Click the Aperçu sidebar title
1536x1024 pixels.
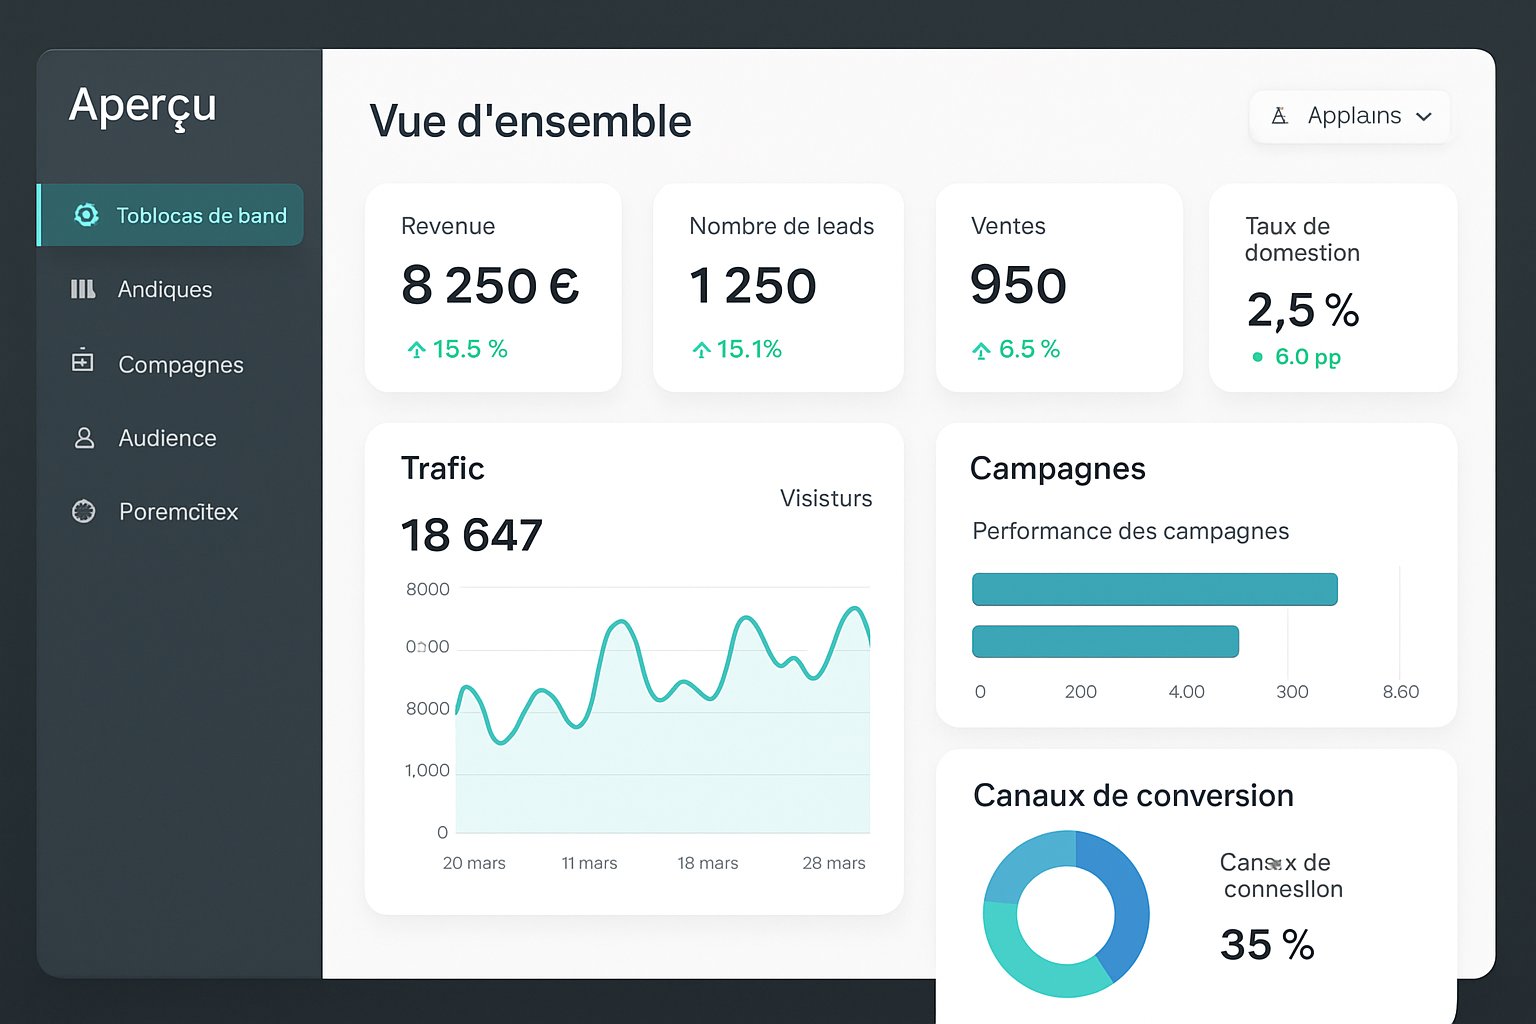point(143,106)
